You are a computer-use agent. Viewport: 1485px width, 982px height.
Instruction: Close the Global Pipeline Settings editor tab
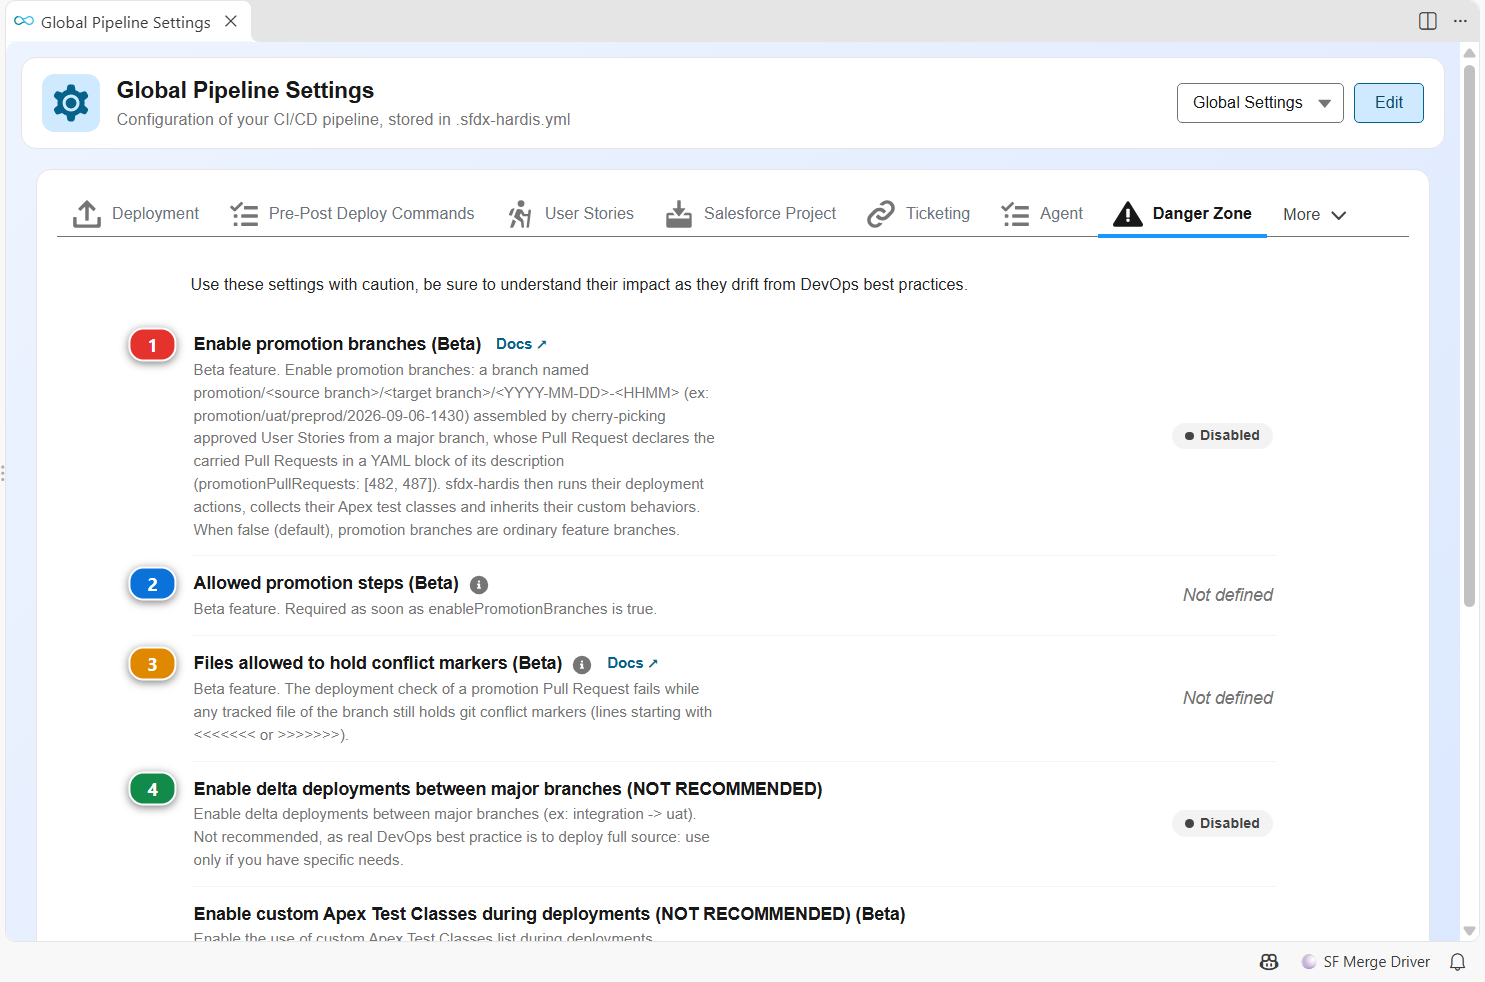coord(231,21)
